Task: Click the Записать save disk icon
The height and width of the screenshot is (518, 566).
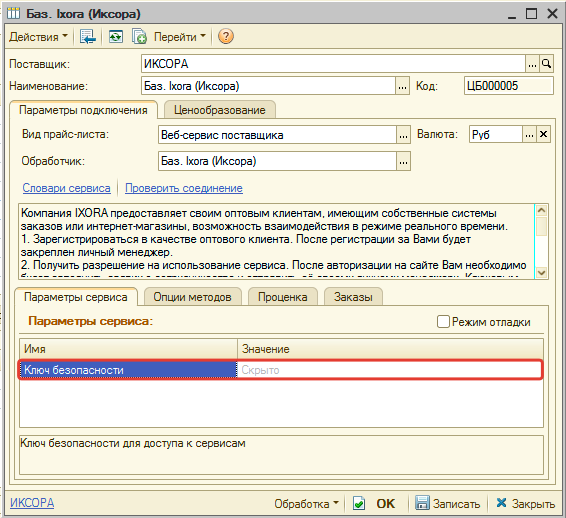Action: tap(422, 503)
